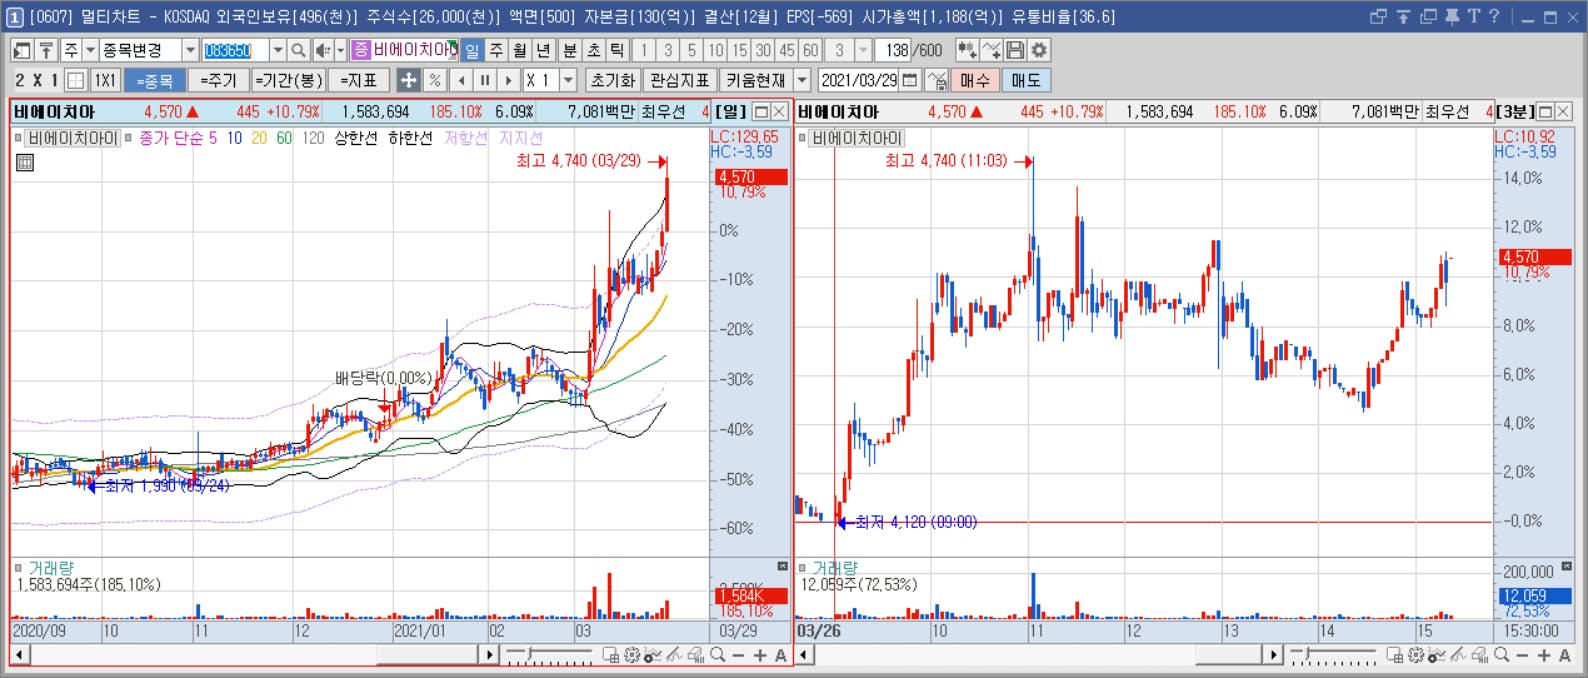Click the percent scale icon
Image resolution: width=1588 pixels, height=678 pixels.
(x=434, y=80)
